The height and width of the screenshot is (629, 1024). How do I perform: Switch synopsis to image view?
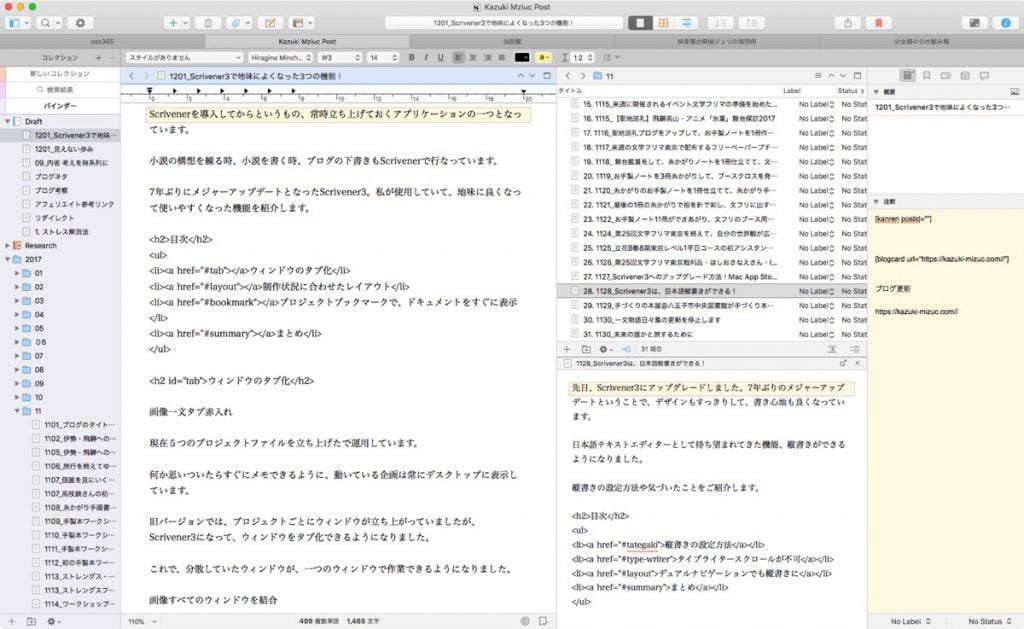(x=1014, y=92)
